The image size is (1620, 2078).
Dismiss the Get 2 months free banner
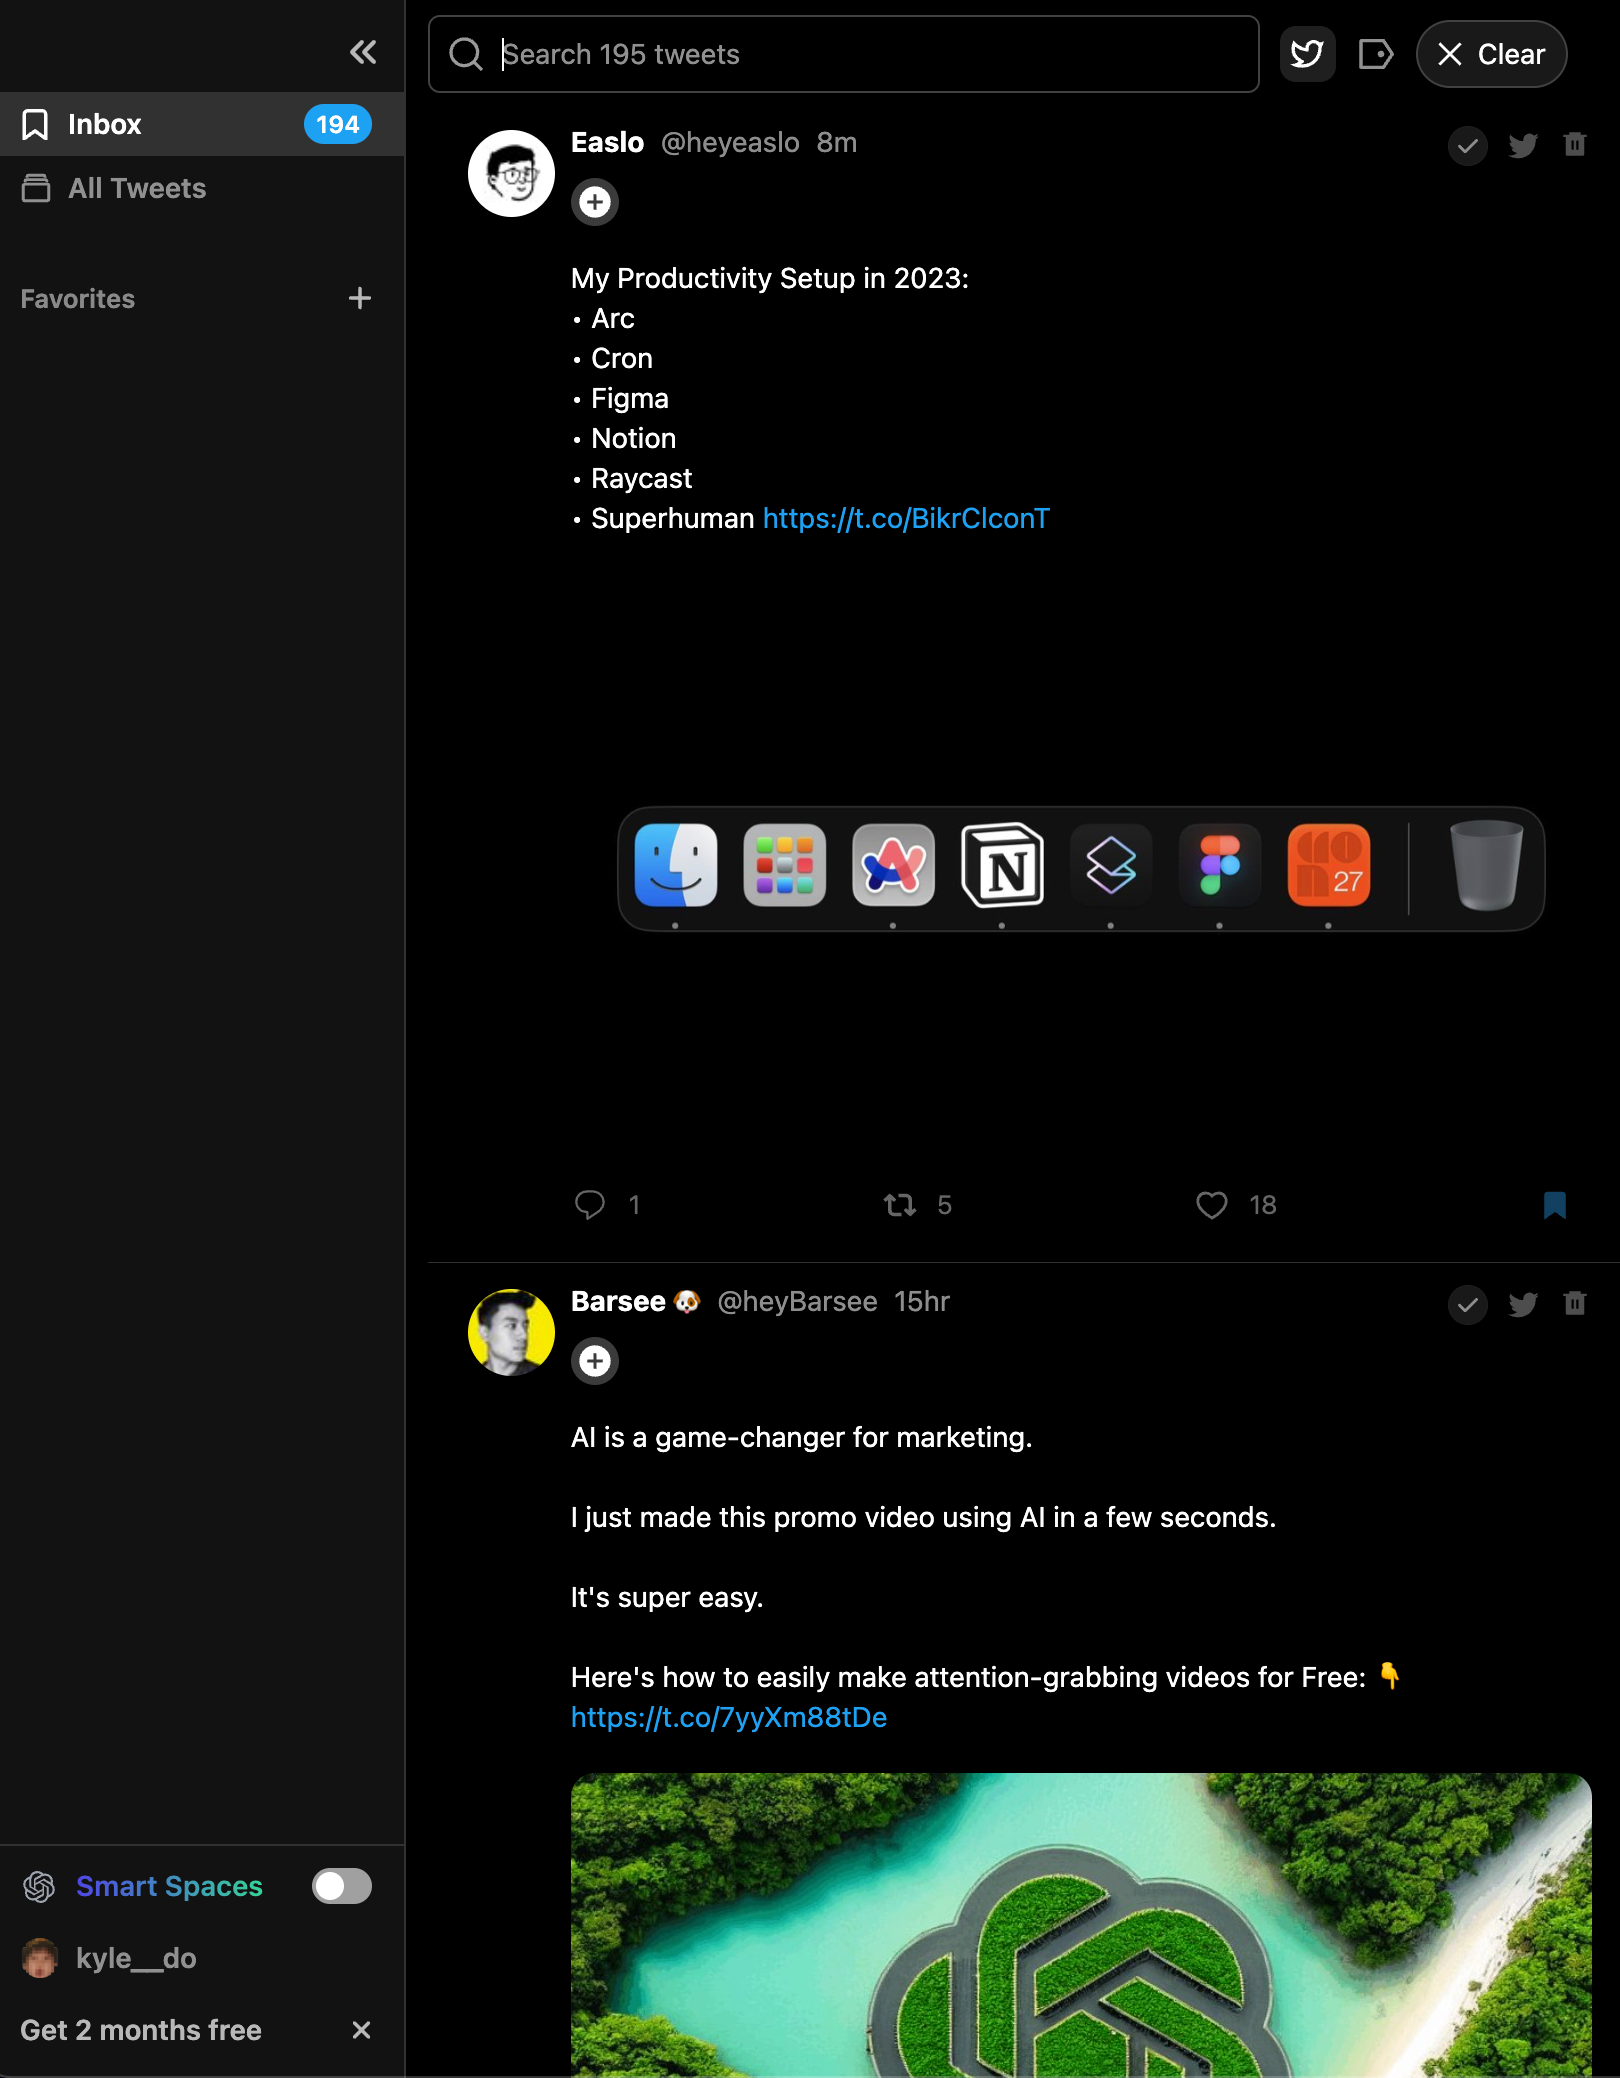[362, 2030]
